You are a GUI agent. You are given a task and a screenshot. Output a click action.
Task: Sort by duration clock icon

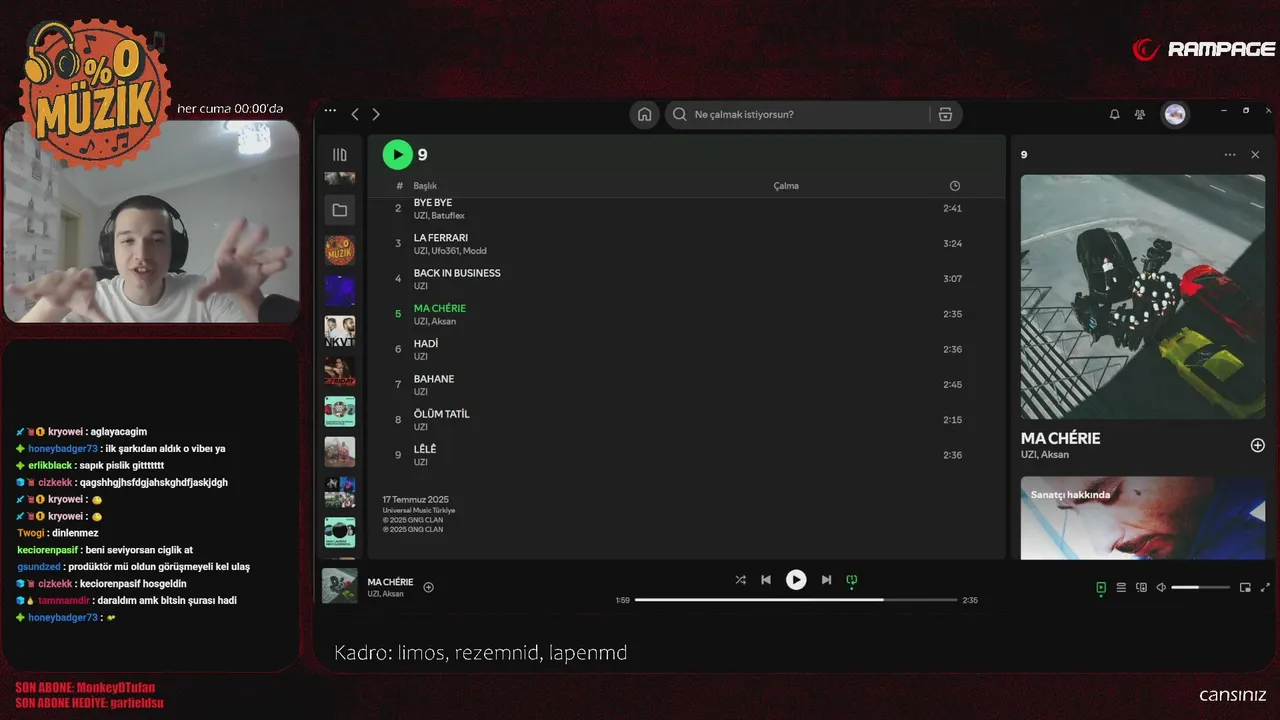(x=955, y=186)
